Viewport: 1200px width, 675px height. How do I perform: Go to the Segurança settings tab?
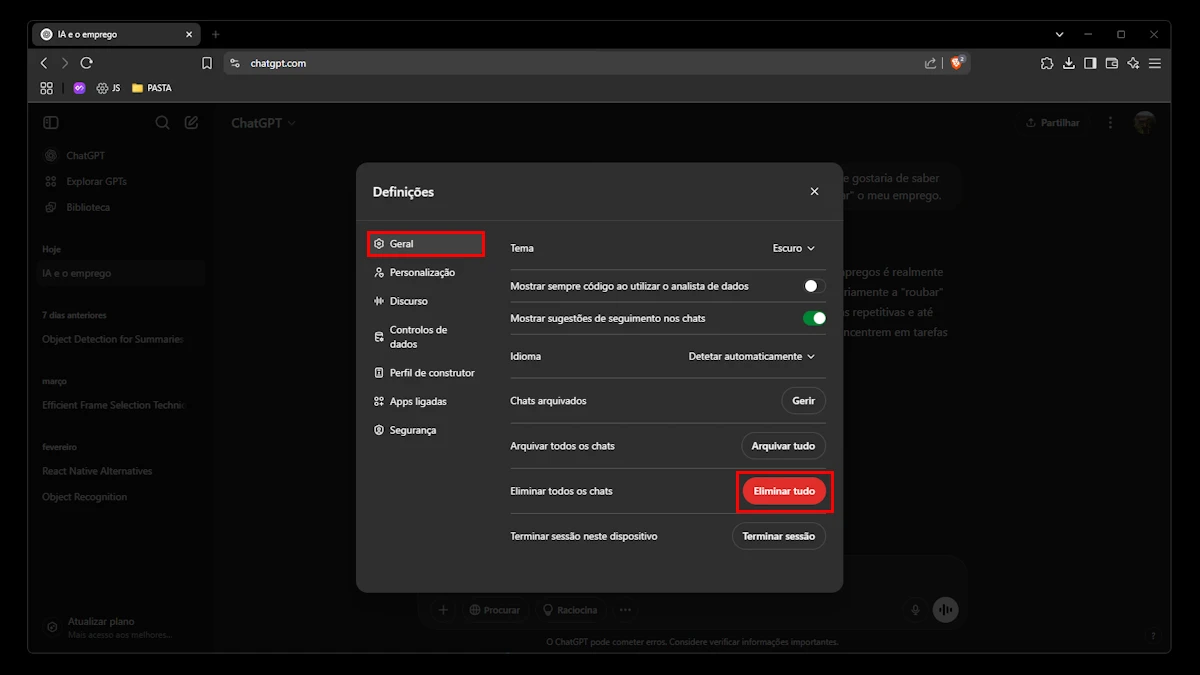[412, 430]
